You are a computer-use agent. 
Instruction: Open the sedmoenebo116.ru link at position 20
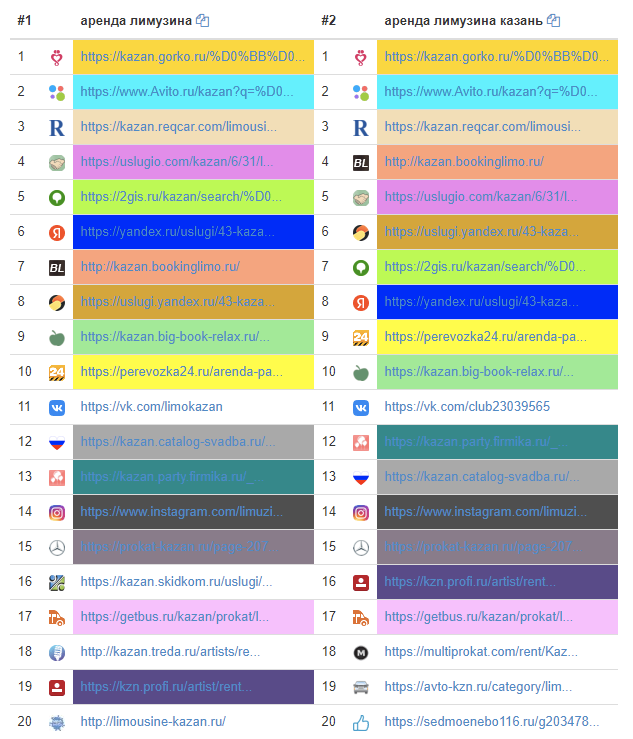click(492, 722)
